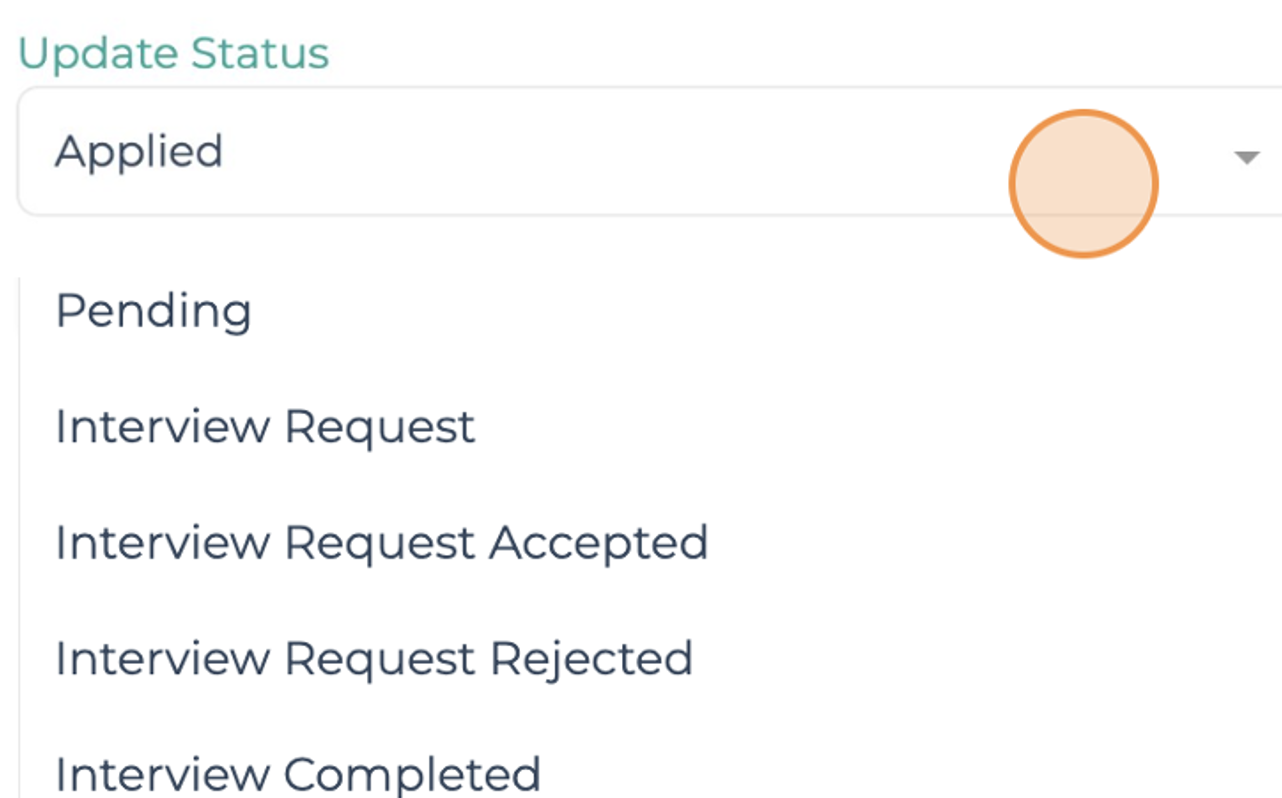Open the Update Status combo box

640,152
